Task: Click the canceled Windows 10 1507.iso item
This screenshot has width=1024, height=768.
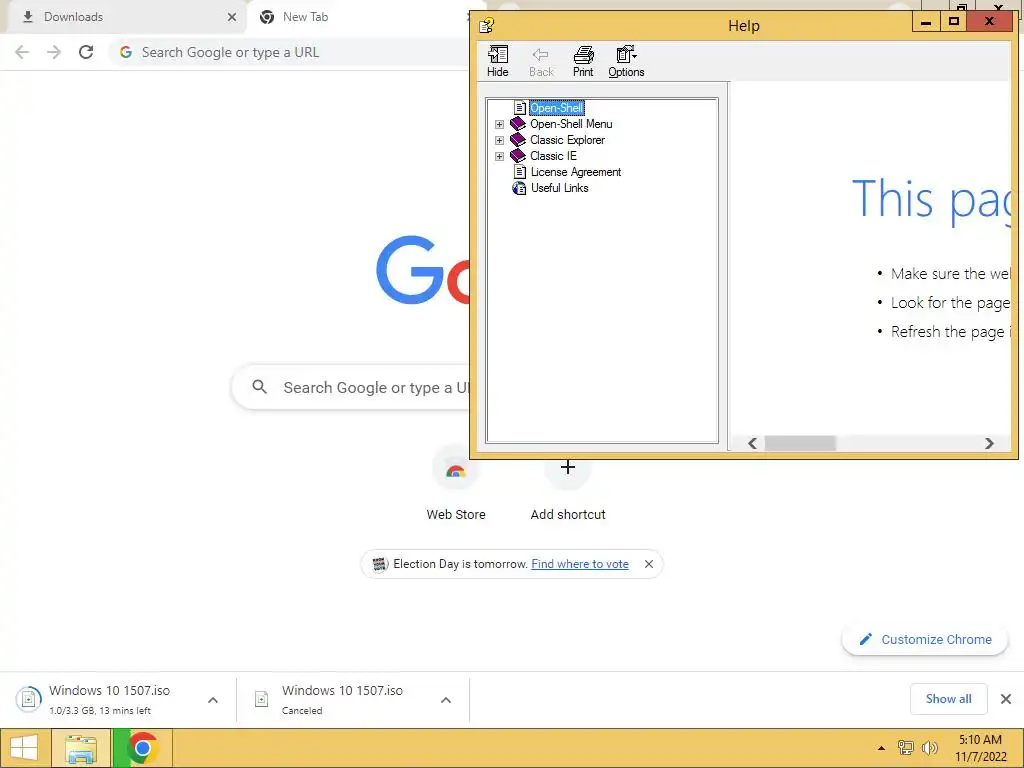Action: (342, 699)
